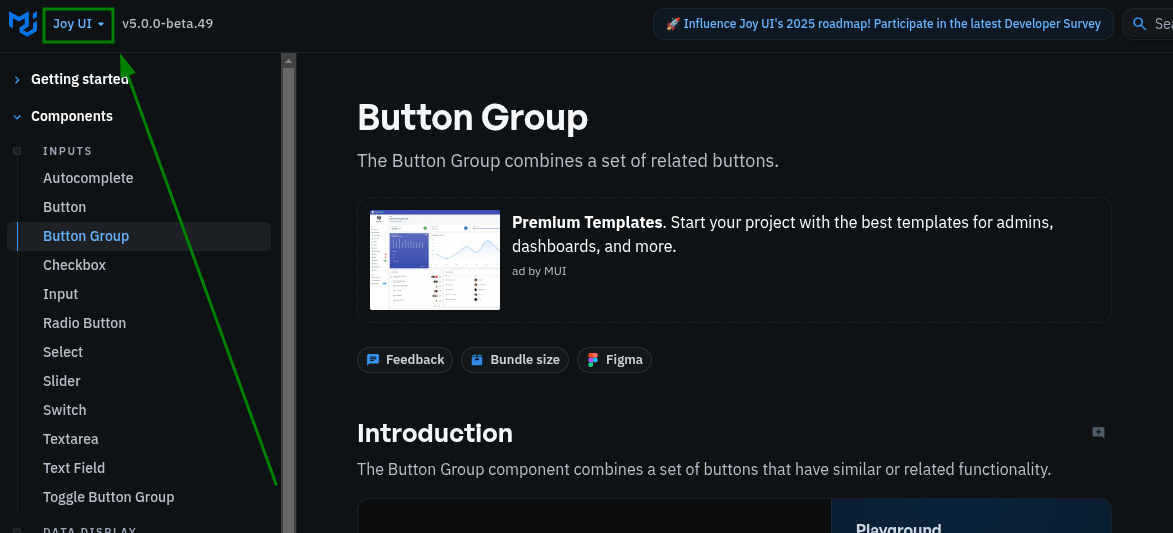Click the Figma logo icon

[593, 360]
